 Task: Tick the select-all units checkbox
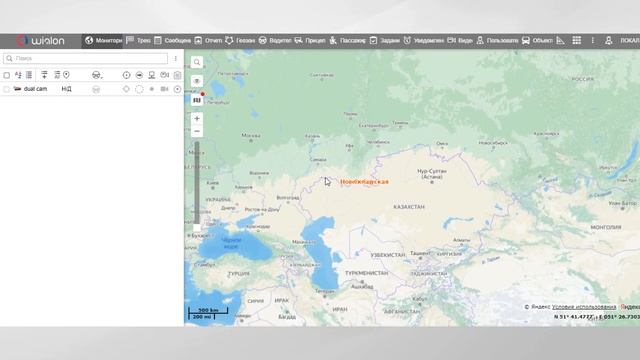tap(7, 75)
